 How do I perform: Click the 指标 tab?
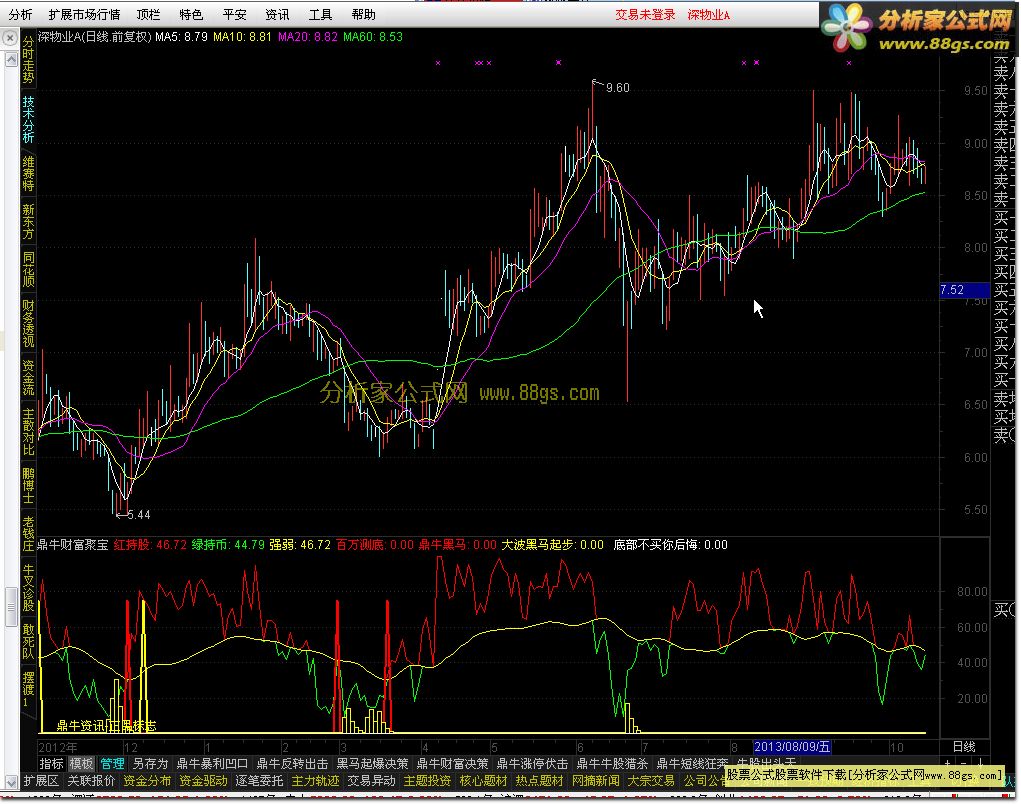51,763
